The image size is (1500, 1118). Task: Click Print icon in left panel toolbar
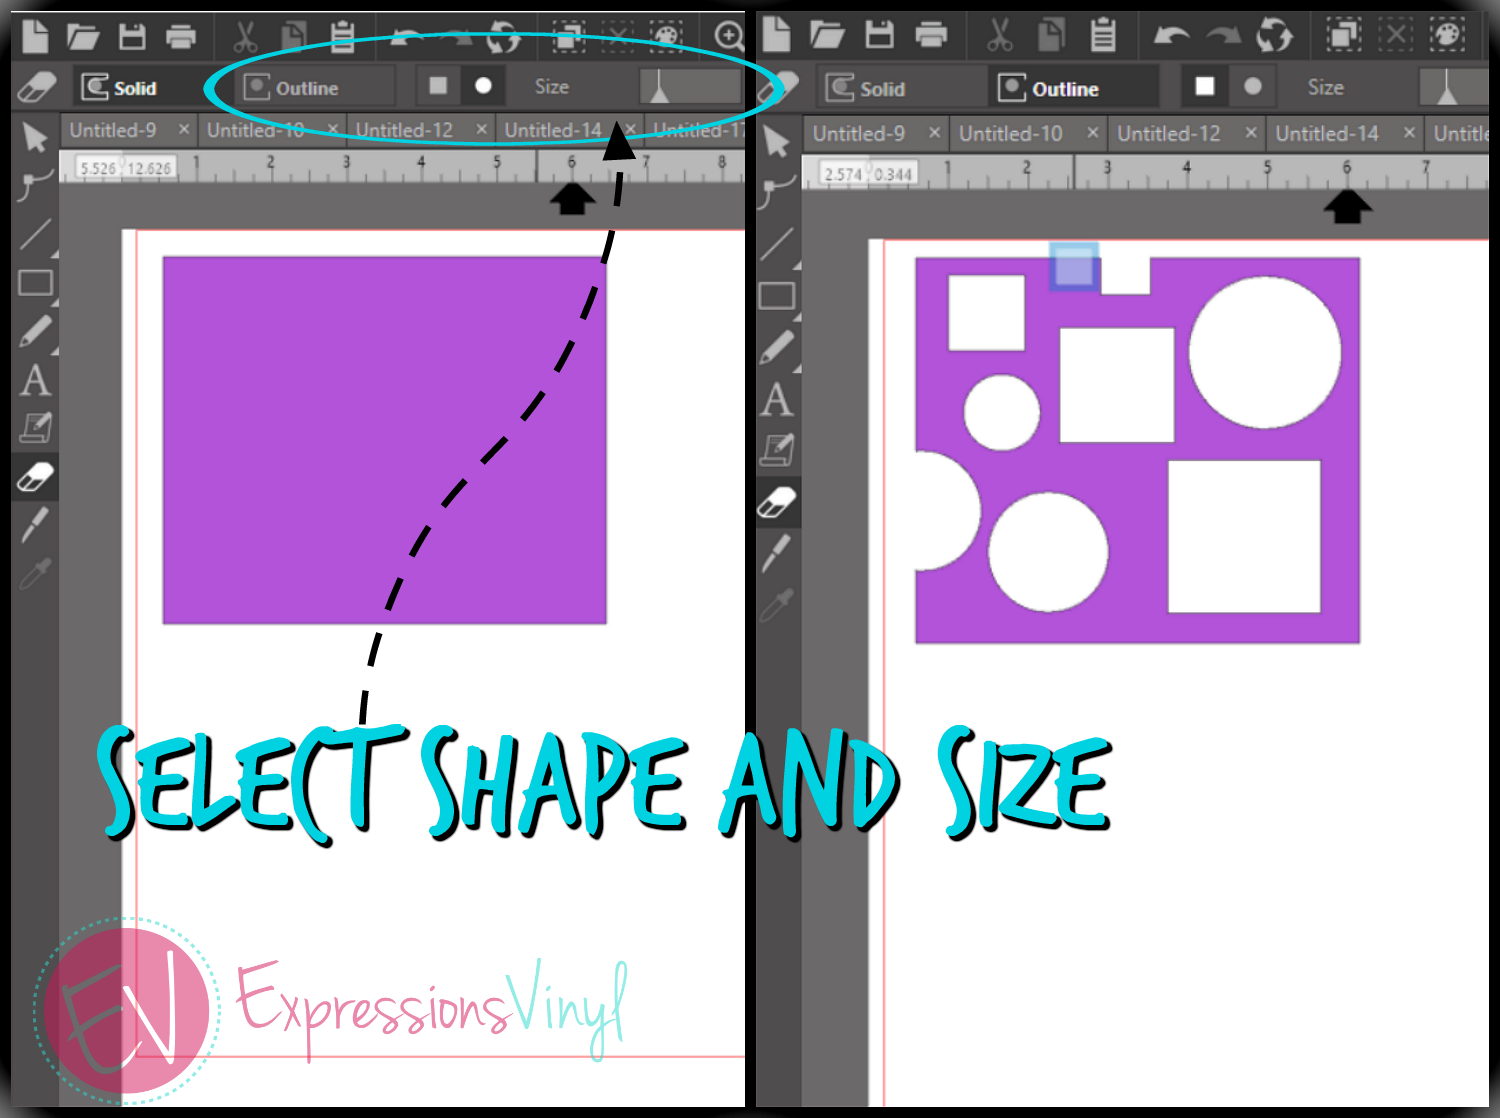181,38
